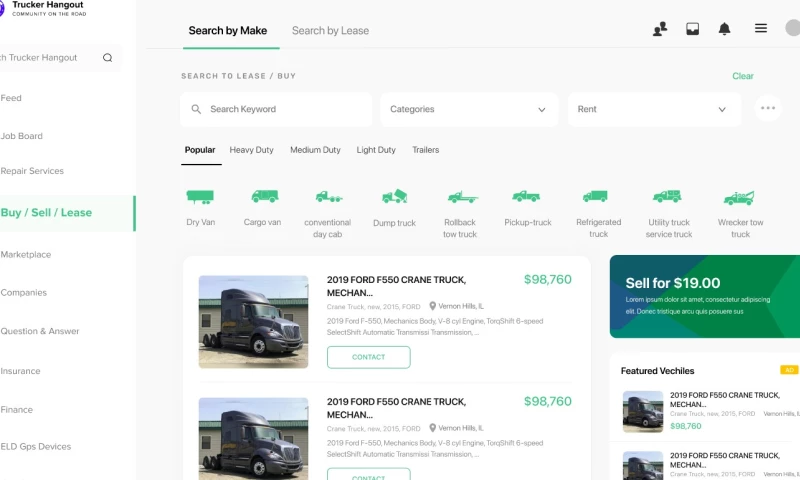Open more filters three-dots button
Viewport: 800px width, 480px height.
(768, 108)
